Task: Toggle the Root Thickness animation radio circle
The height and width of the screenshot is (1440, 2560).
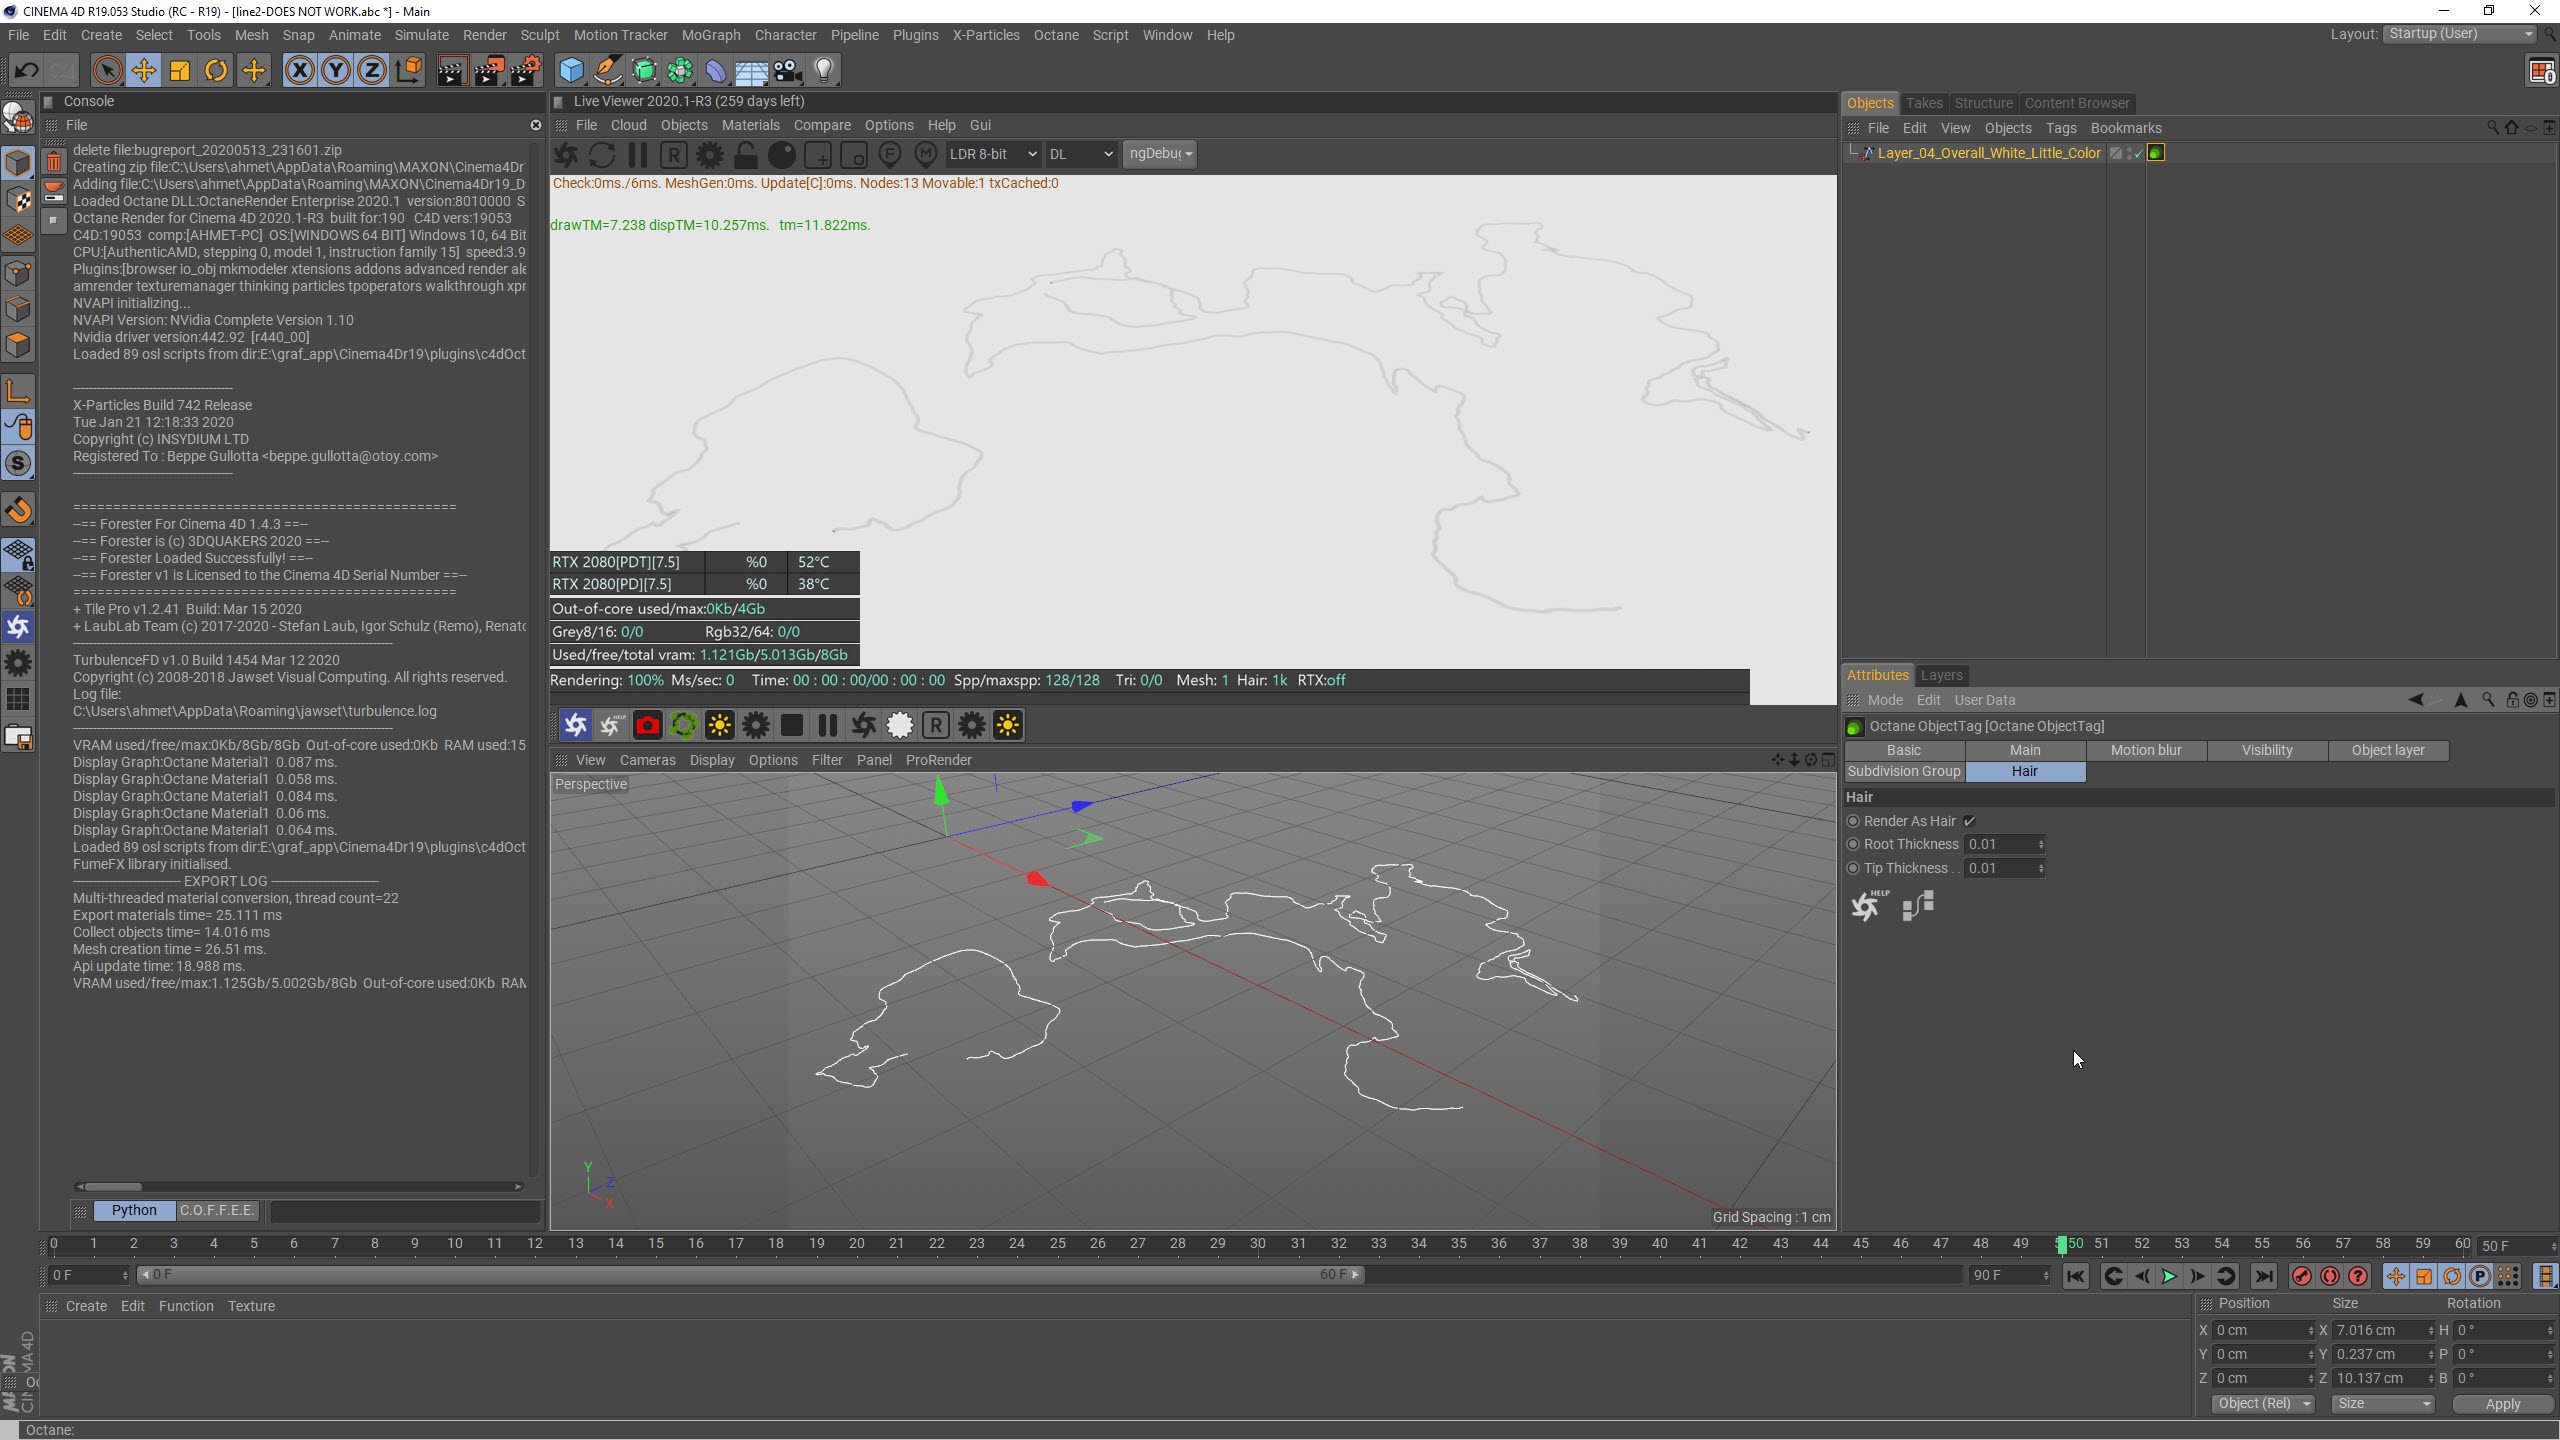Action: coord(1853,845)
